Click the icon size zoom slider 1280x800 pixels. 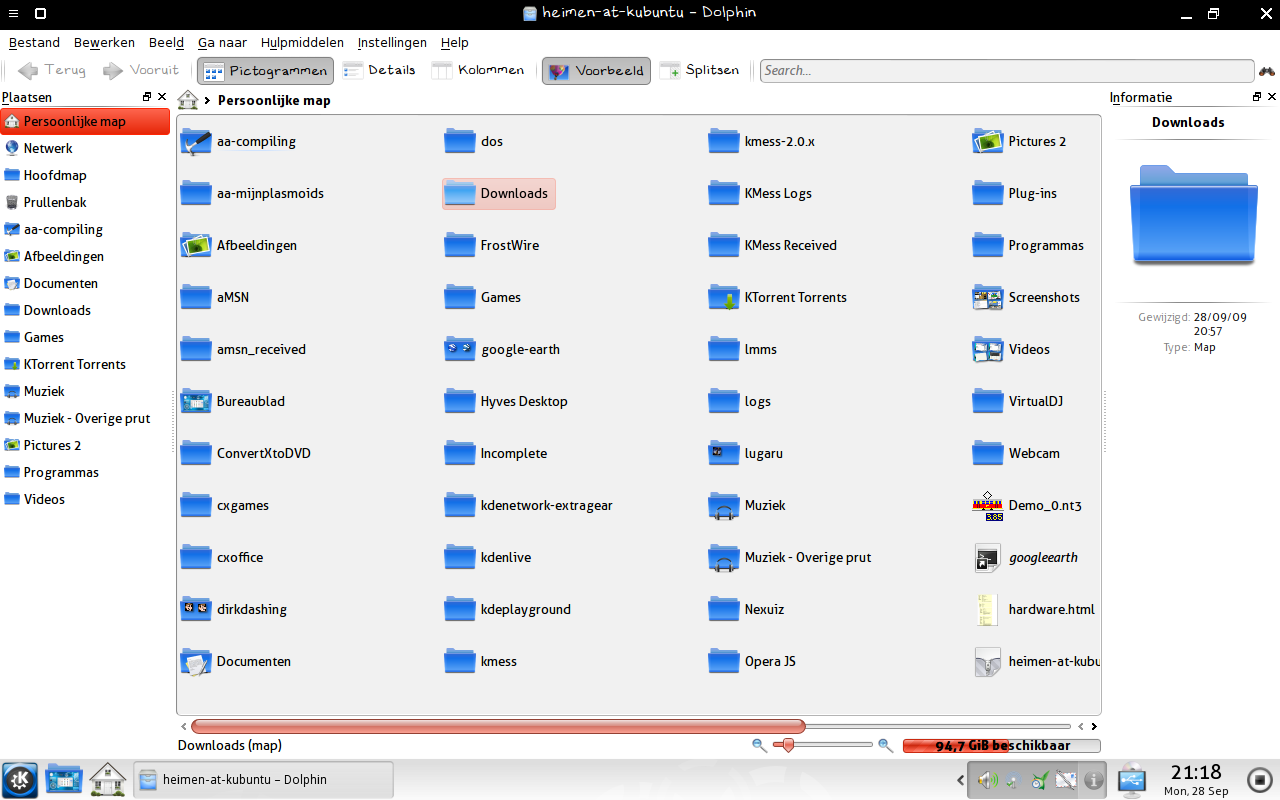[789, 745]
